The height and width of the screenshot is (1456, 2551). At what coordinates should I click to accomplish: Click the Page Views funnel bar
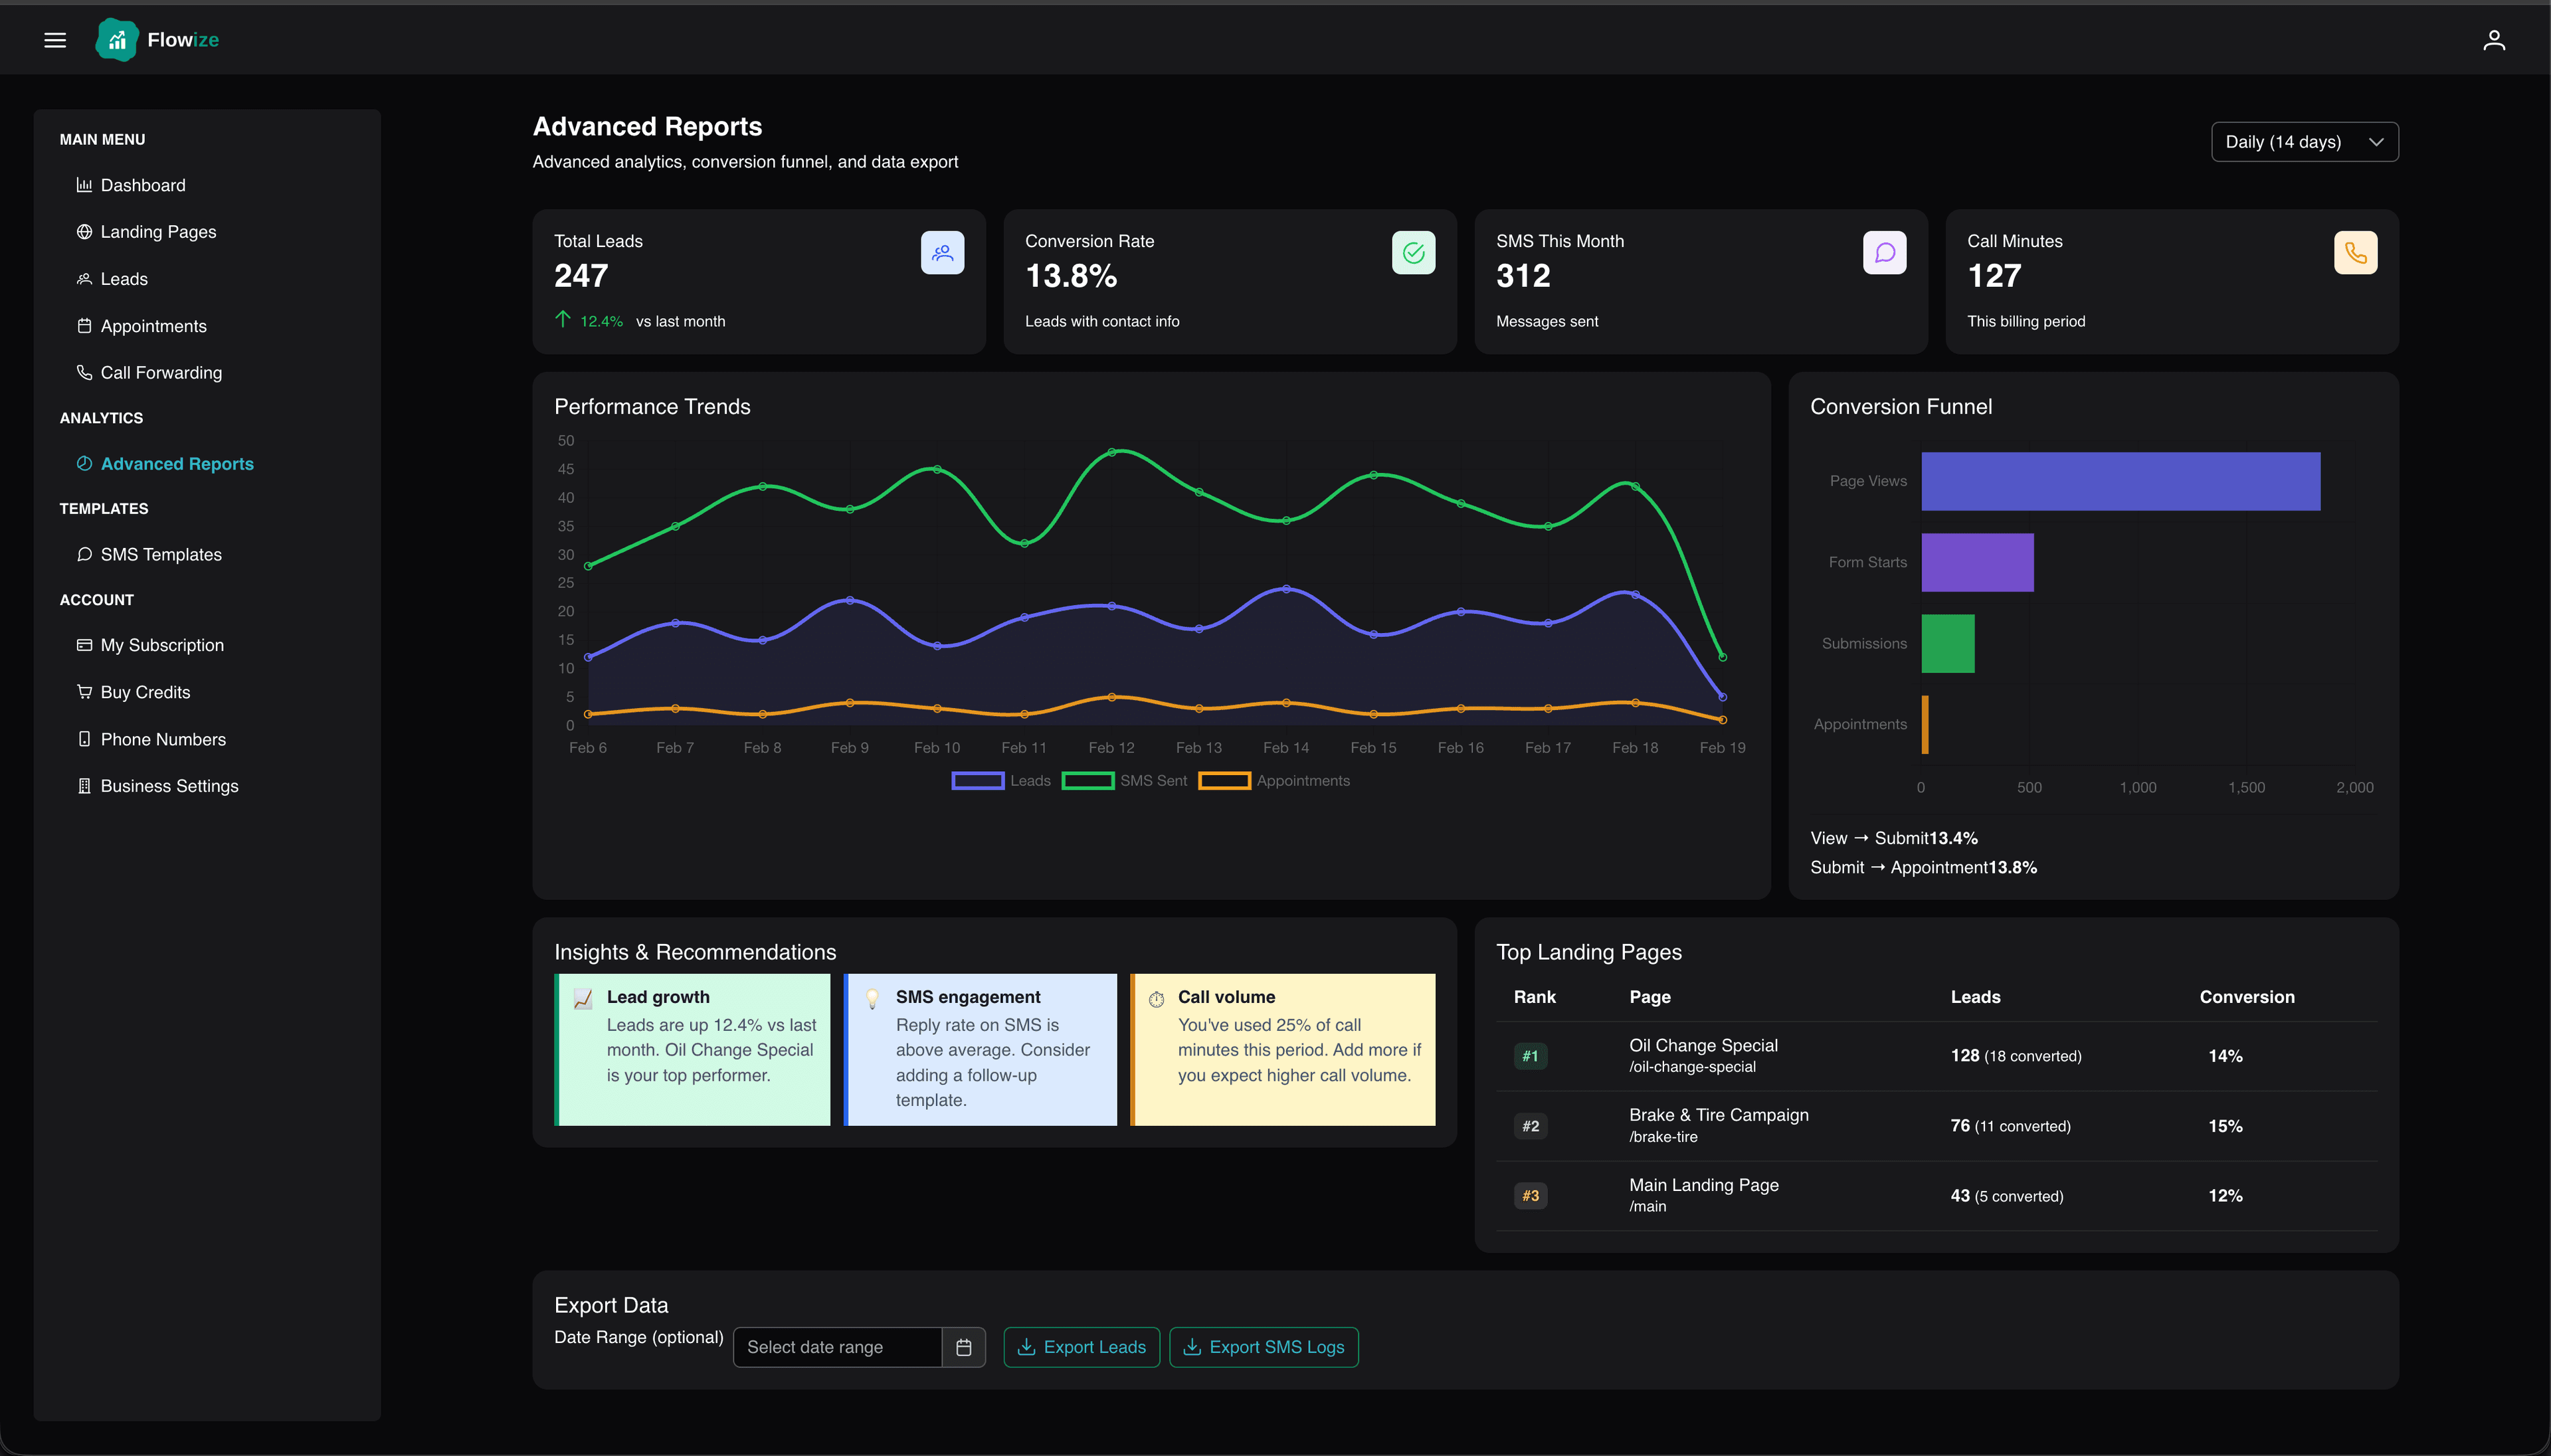tap(2120, 481)
